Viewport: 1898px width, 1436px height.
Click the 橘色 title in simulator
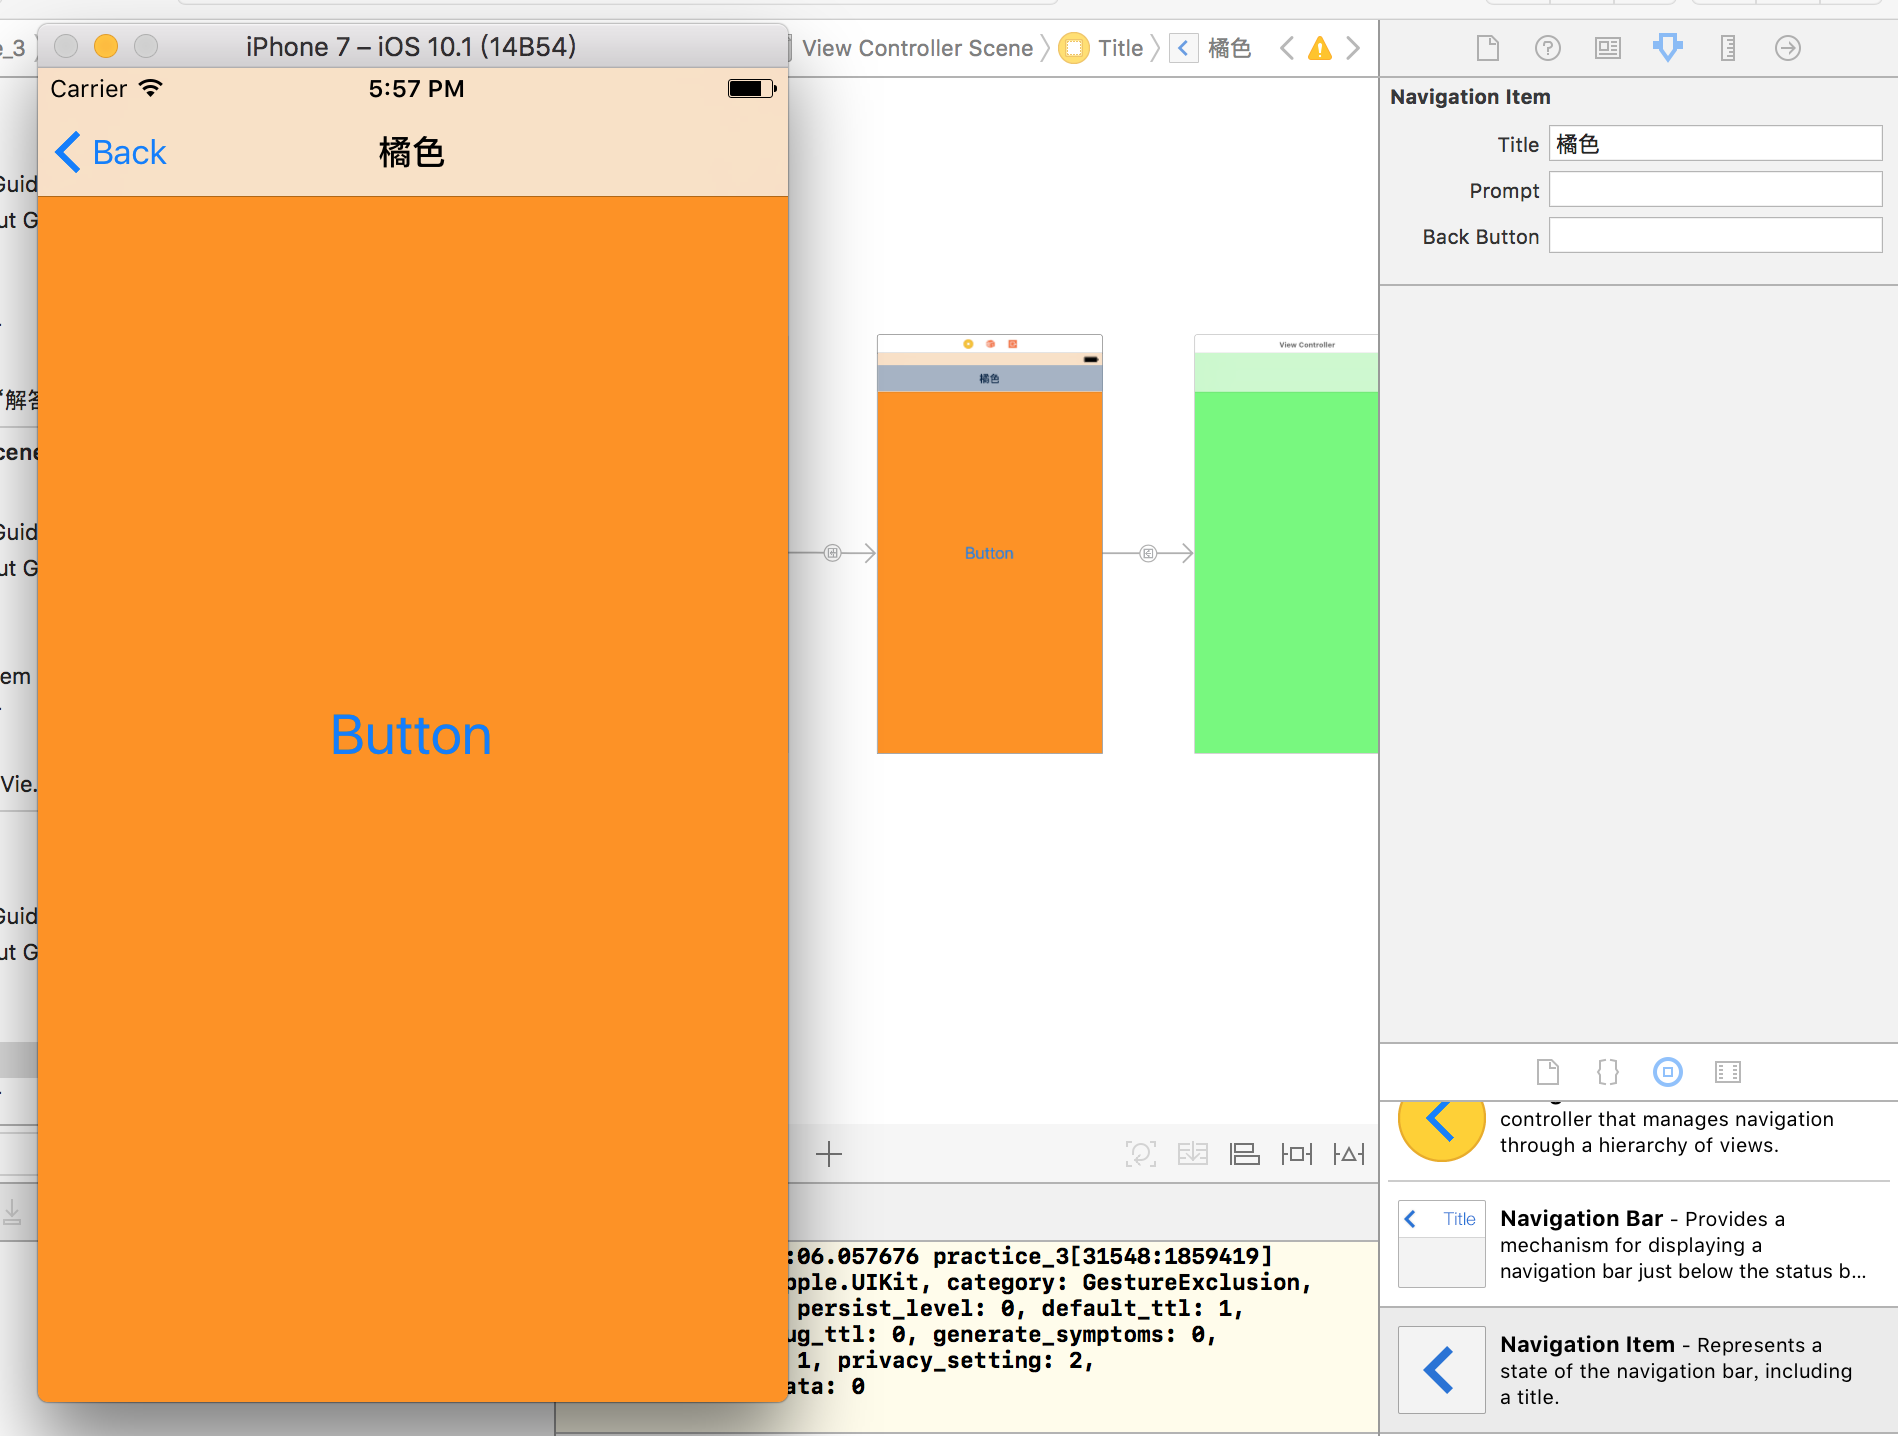[x=411, y=152]
